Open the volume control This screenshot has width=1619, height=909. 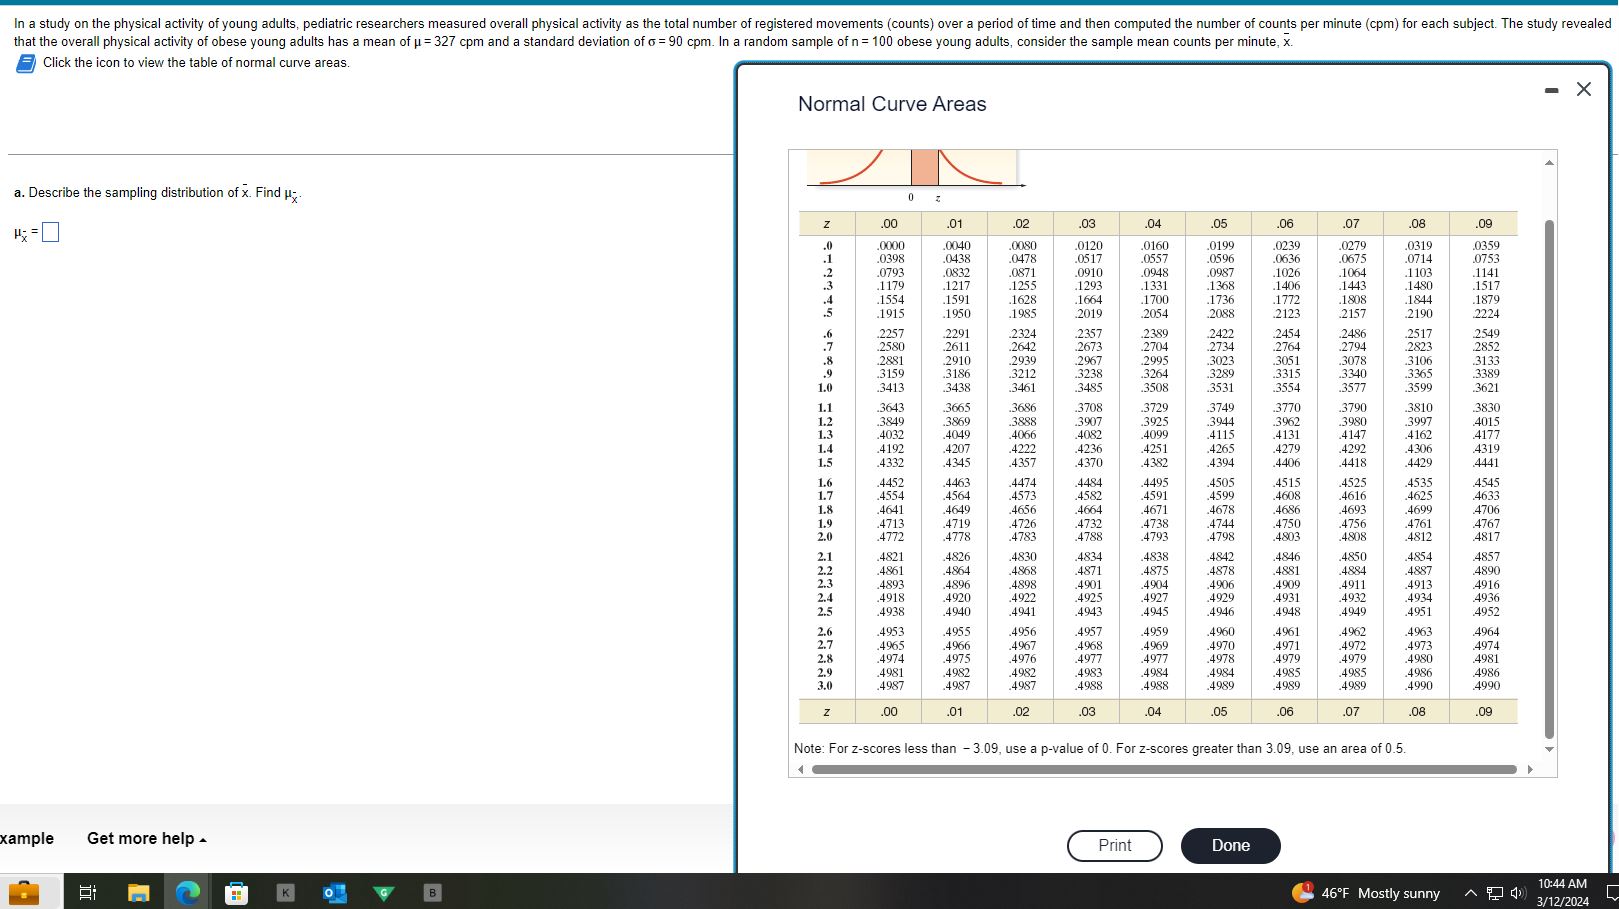[1516, 893]
